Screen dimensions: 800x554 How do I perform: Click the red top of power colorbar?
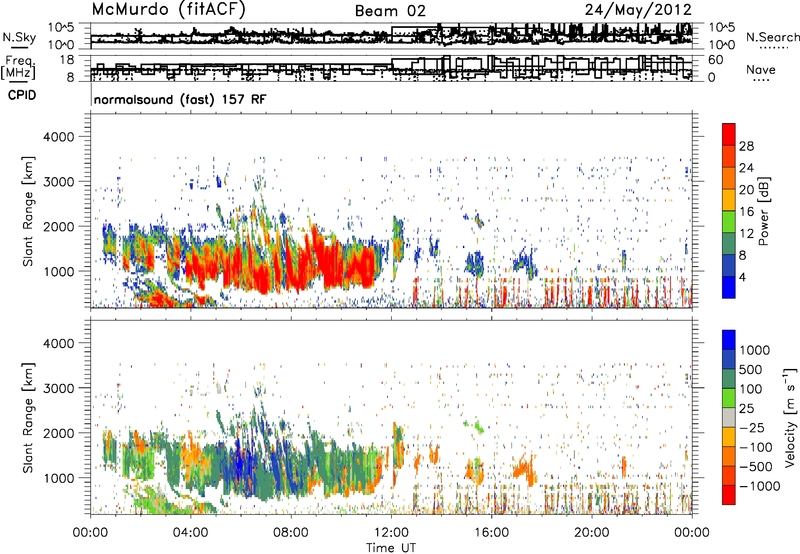[x=729, y=134]
